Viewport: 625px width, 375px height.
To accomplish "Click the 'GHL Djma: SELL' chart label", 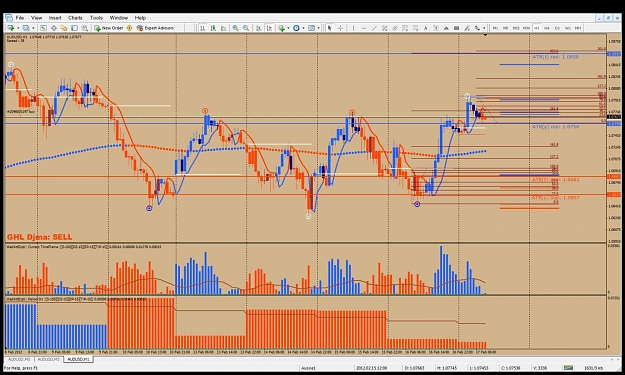I will pyautogui.click(x=39, y=237).
